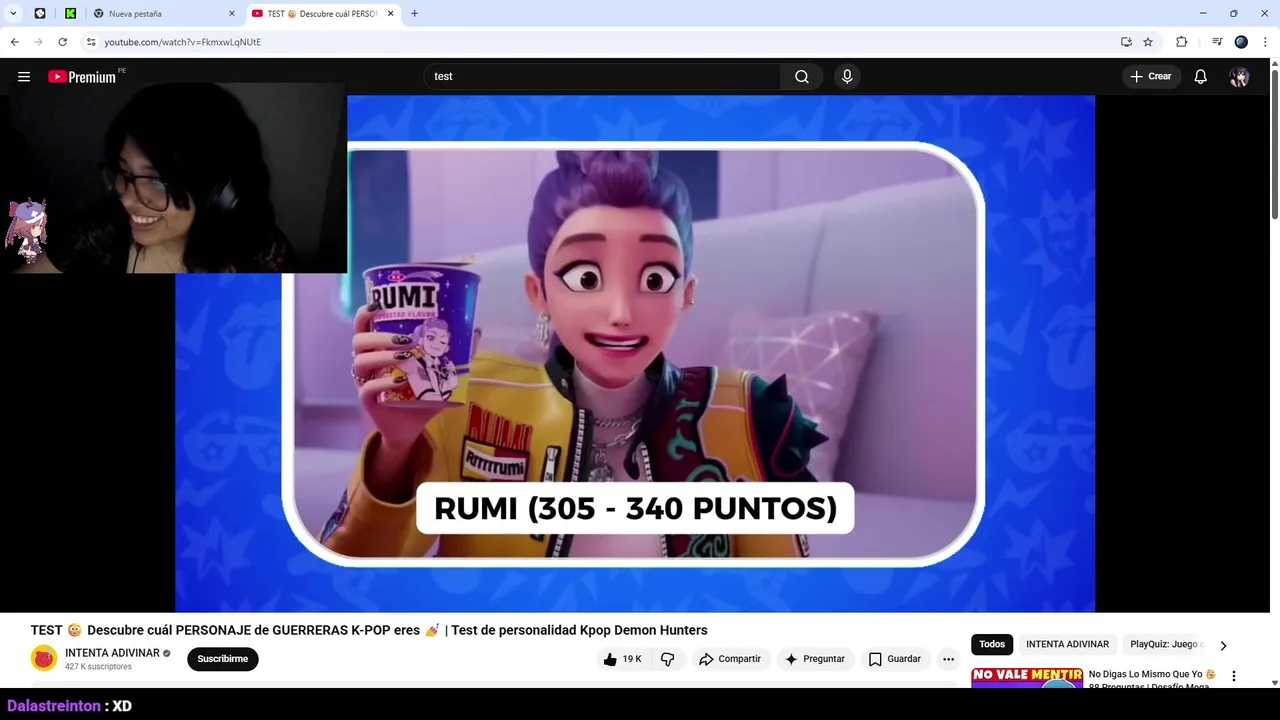Switch to the first pinned tab
Screen dimensions: 1280x720
coord(40,14)
